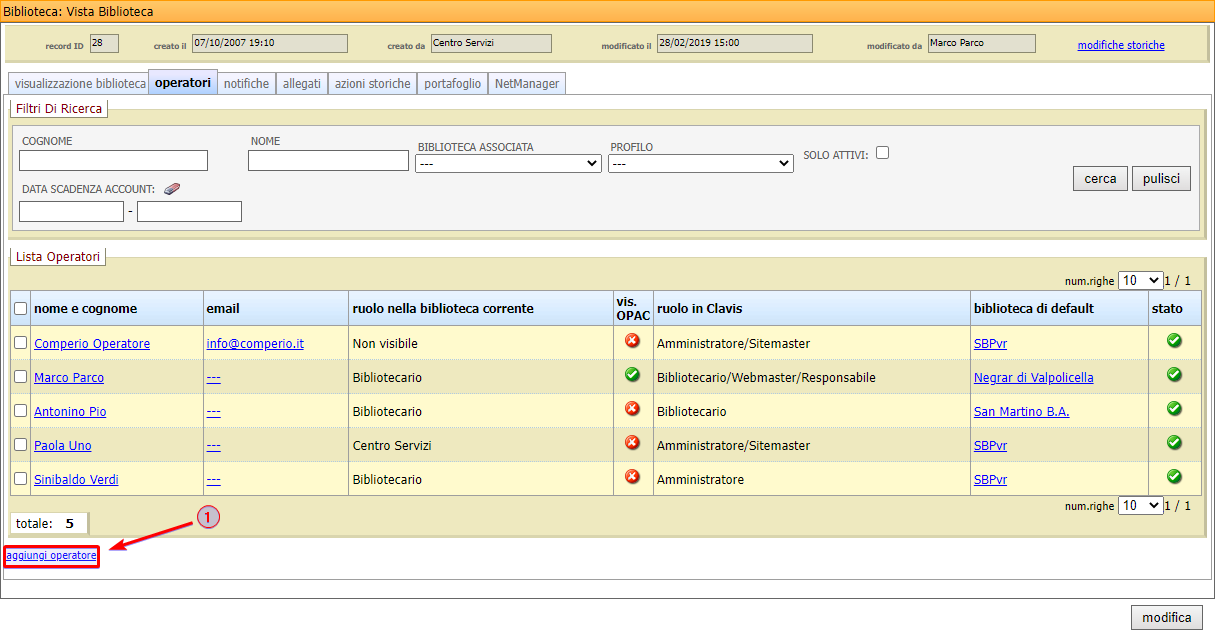Expand the Profilo dropdown
This screenshot has width=1215, height=632.
(700, 164)
